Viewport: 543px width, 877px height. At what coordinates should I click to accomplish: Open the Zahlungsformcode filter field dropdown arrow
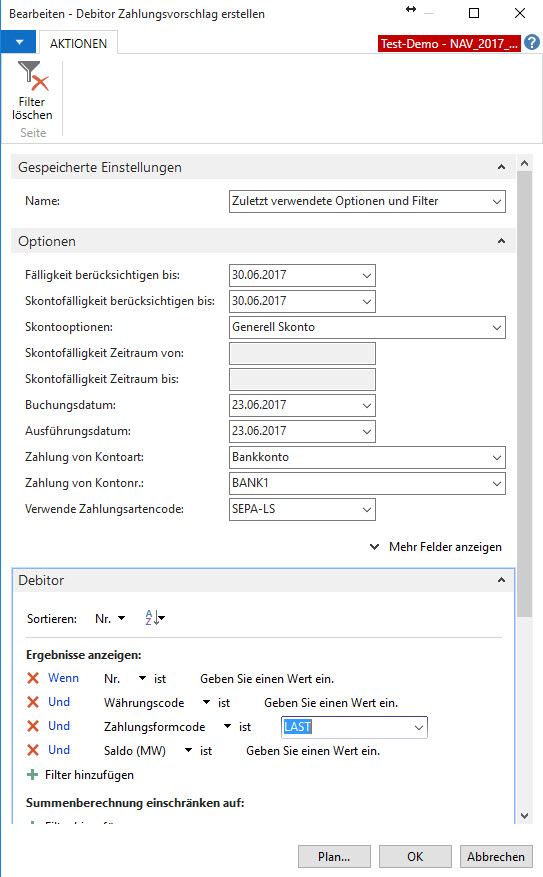pyautogui.click(x=227, y=727)
